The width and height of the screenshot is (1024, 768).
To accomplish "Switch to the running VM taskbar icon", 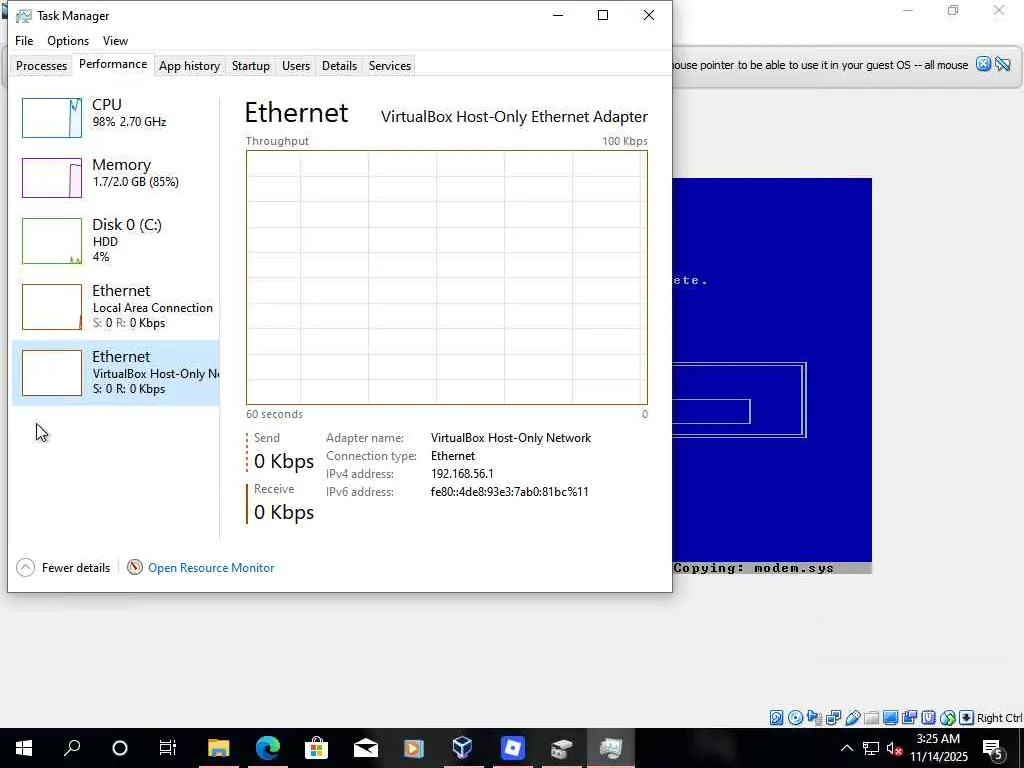I will (562, 748).
